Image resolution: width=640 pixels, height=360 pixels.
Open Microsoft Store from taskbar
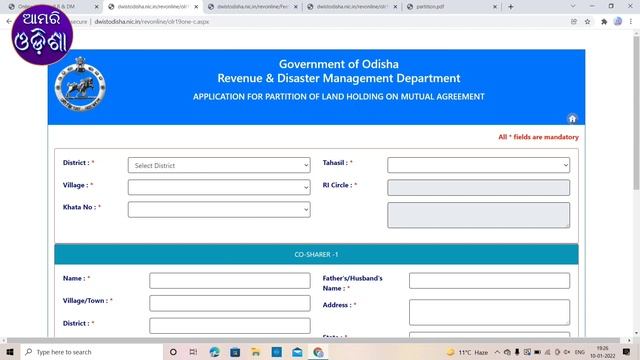pos(235,352)
